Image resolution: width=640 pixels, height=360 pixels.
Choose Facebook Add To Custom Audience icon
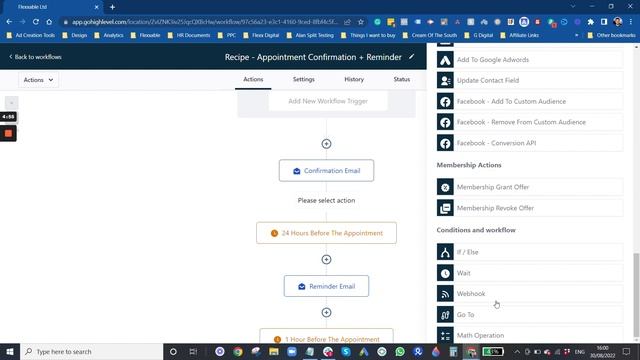445,101
